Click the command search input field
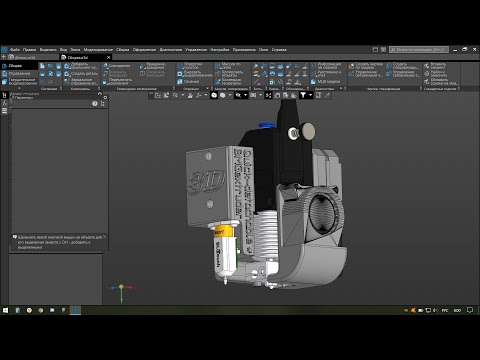 coord(419,50)
